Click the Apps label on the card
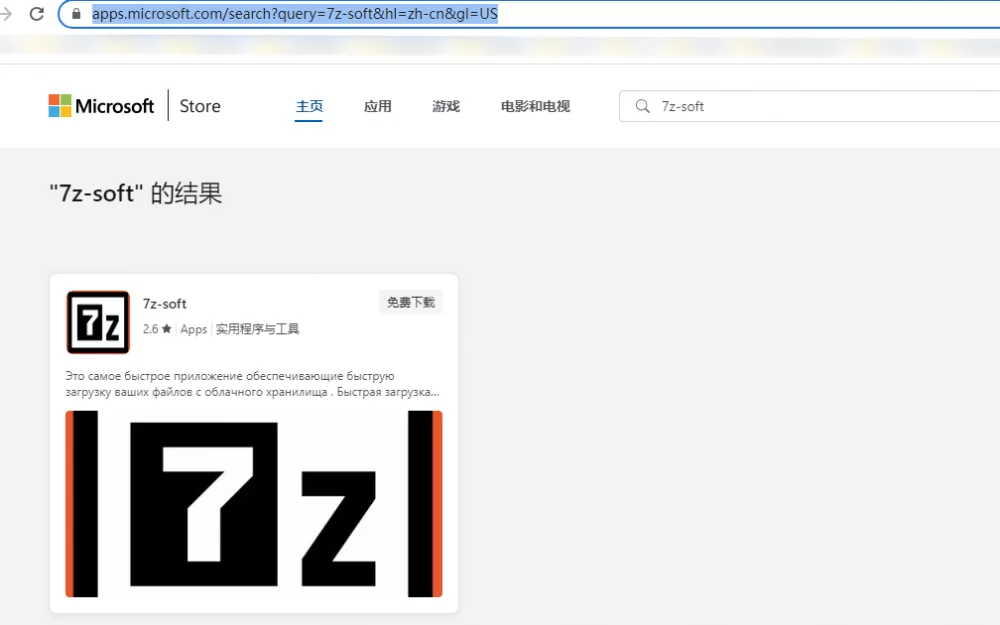Screen dimensions: 1000x625 [193, 329]
